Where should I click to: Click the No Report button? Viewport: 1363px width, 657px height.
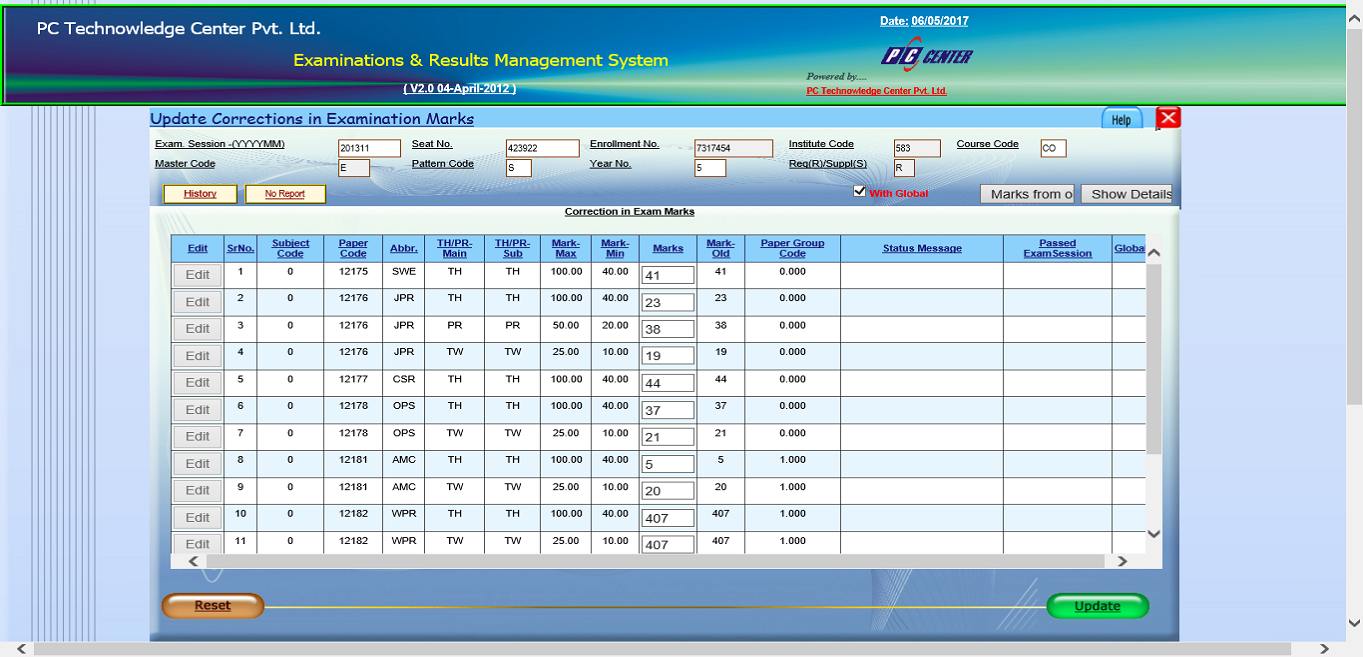click(285, 194)
